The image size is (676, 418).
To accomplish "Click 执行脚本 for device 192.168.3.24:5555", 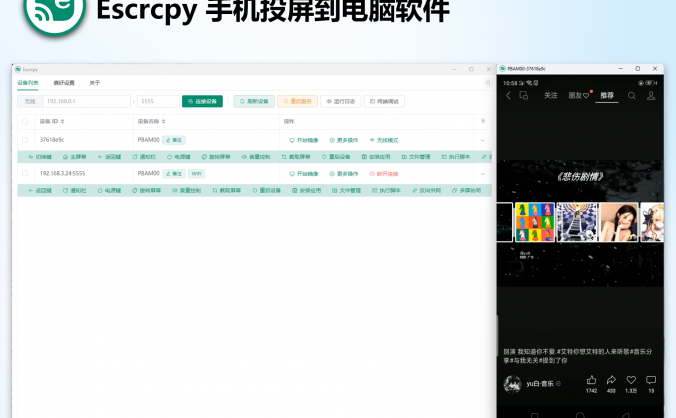I will click(x=386, y=190).
